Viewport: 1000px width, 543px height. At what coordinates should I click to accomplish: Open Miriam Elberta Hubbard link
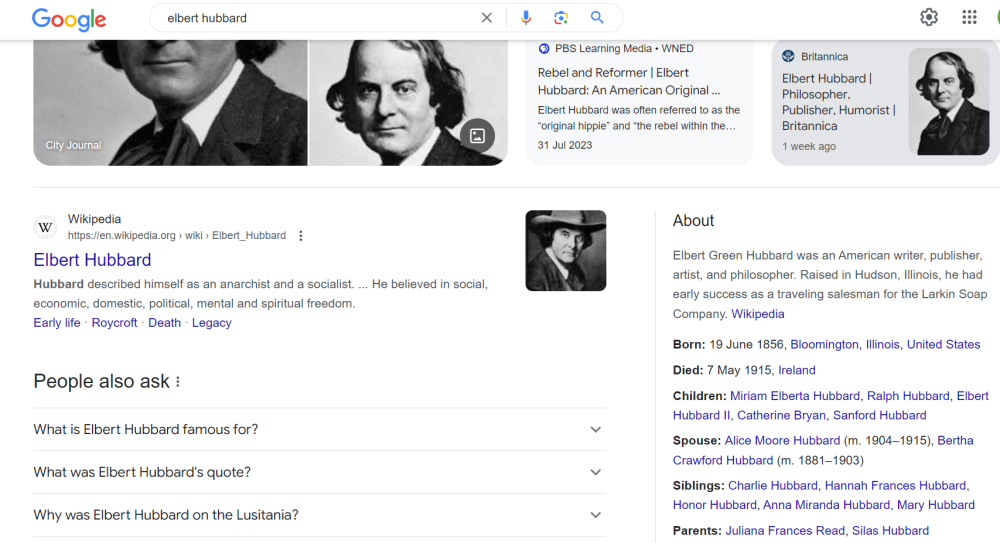coord(795,396)
